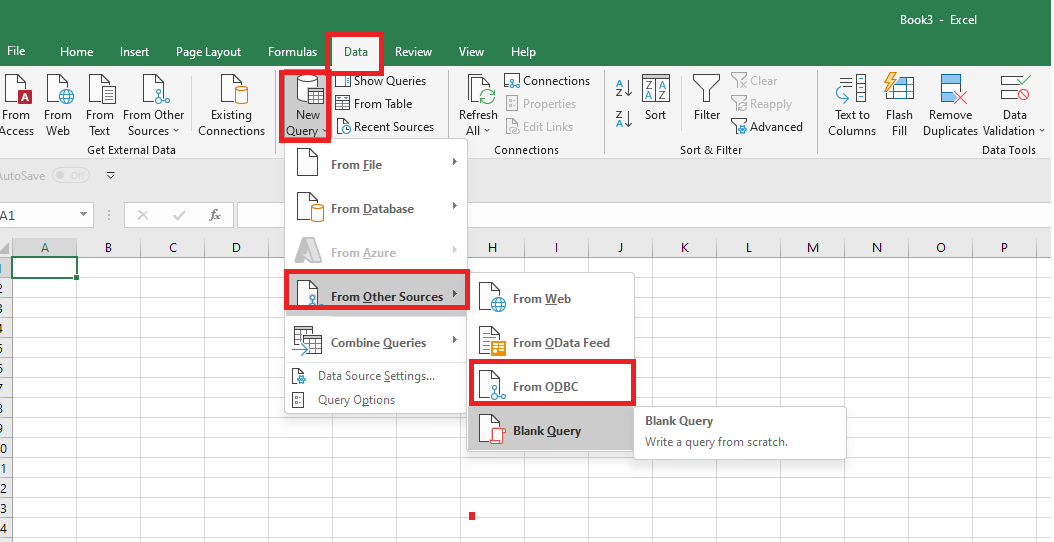Click Advanced filter
1054x542 pixels.
click(x=767, y=126)
